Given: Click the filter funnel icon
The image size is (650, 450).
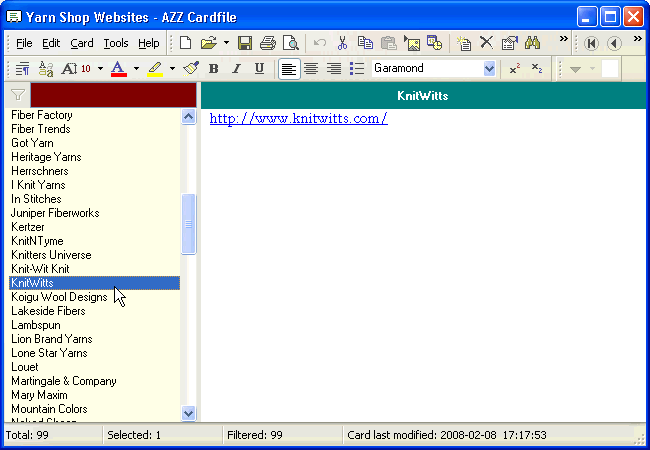Looking at the screenshot, I should [18, 95].
